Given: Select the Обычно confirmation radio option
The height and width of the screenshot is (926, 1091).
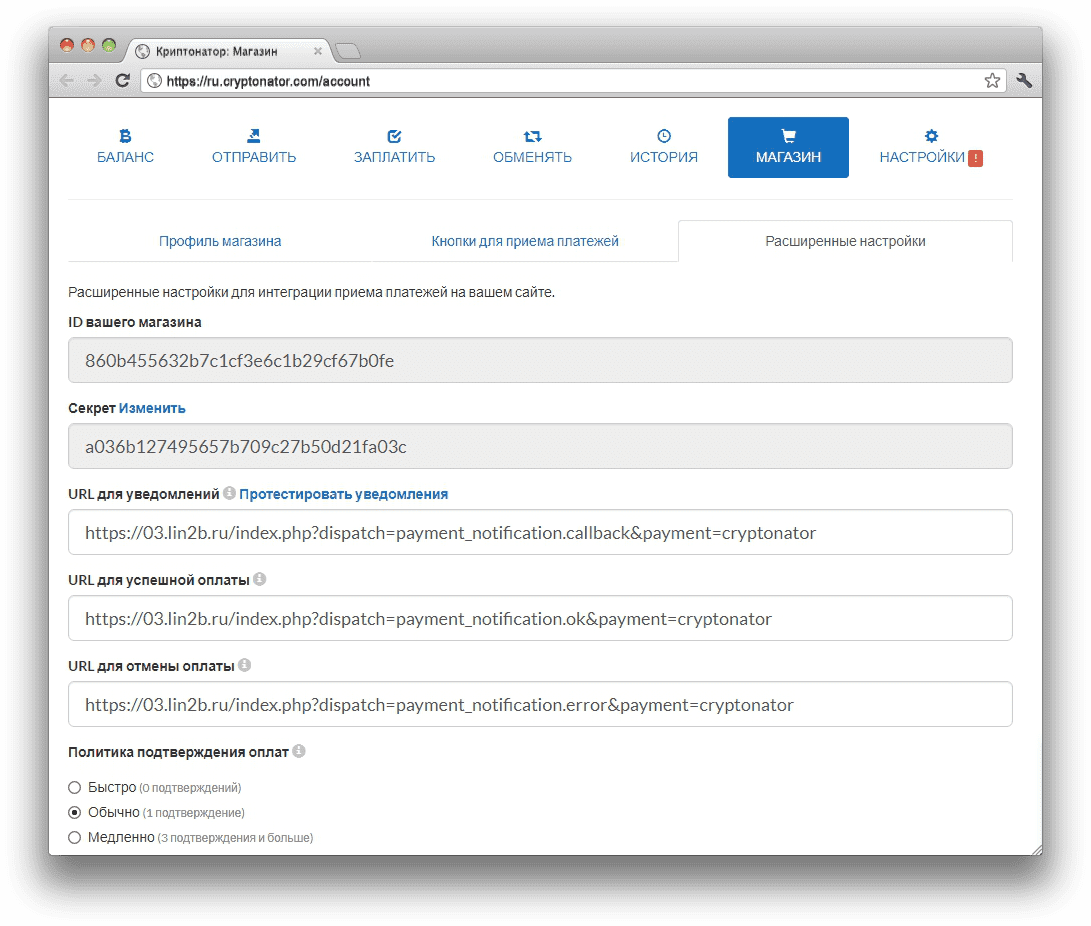Looking at the screenshot, I should coord(74,813).
